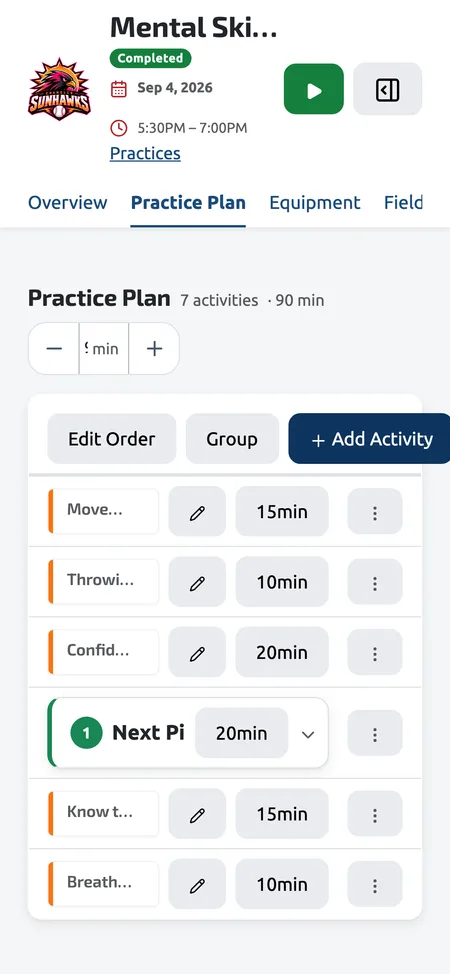Switch to the Overview tab
450x974 pixels.
point(68,203)
